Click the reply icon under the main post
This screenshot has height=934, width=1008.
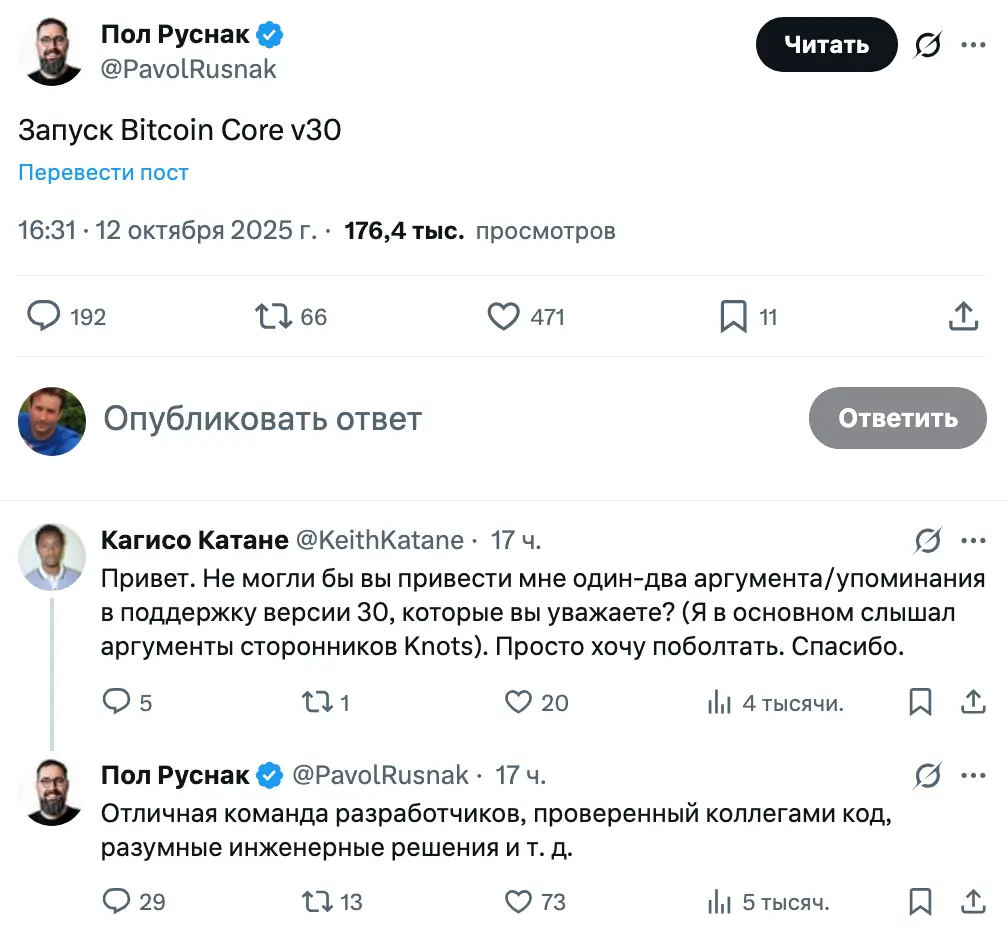pyautogui.click(x=44, y=317)
